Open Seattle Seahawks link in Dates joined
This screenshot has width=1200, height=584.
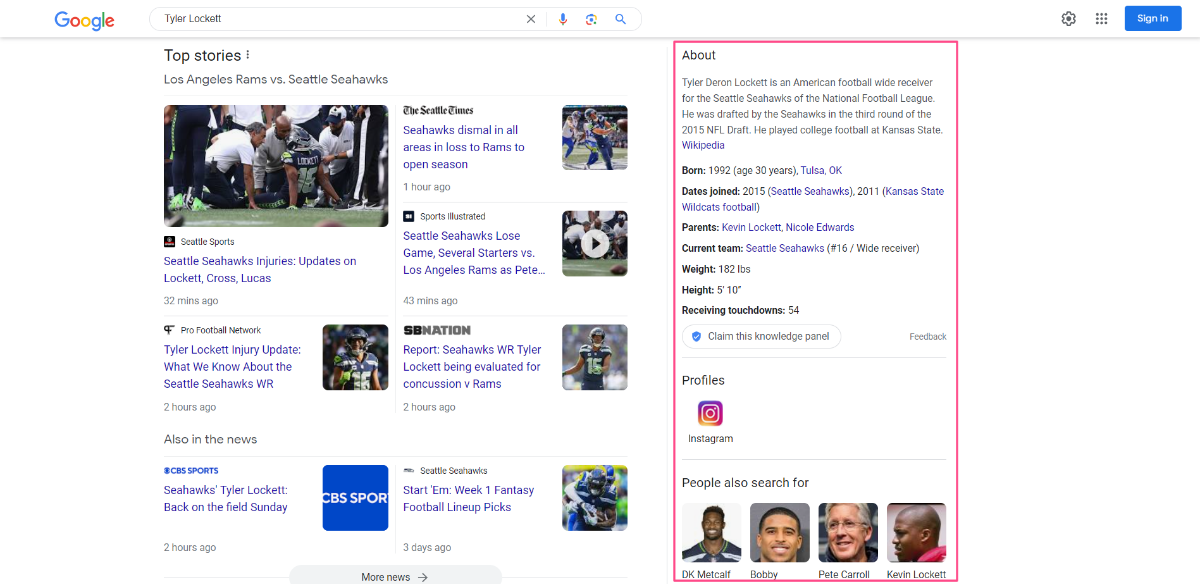click(810, 191)
